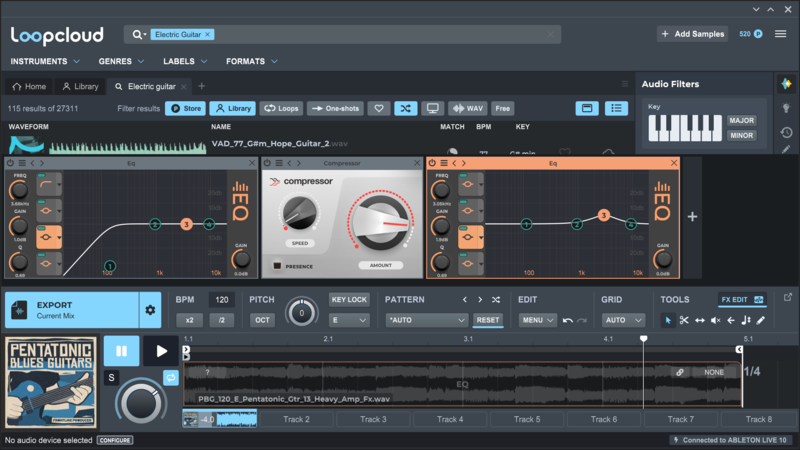The width and height of the screenshot is (800, 450).
Task: Select the Track 4 slot
Action: pos(449,419)
